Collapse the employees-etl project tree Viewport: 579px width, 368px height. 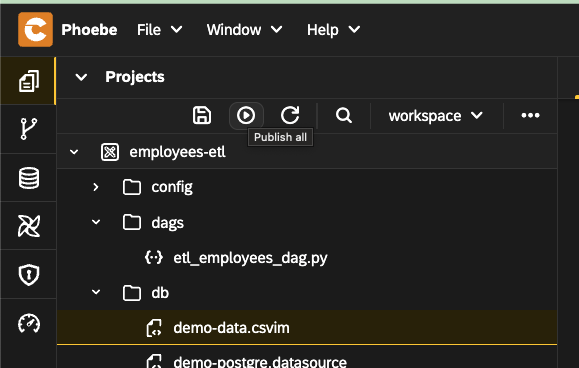(x=74, y=152)
